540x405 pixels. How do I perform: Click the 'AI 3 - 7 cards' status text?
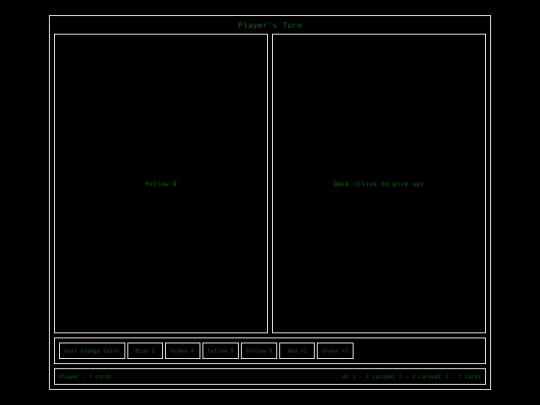pos(457,376)
